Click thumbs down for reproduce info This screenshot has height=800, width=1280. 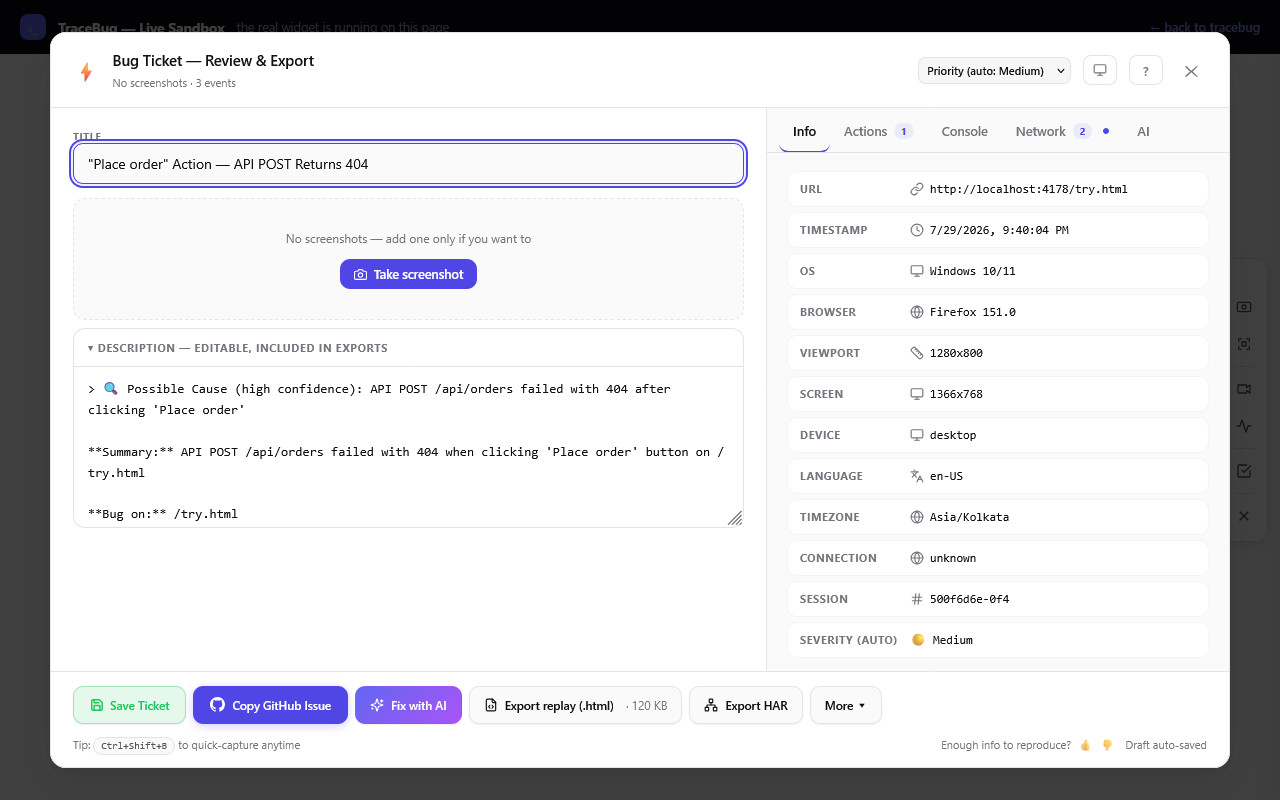(x=1107, y=745)
